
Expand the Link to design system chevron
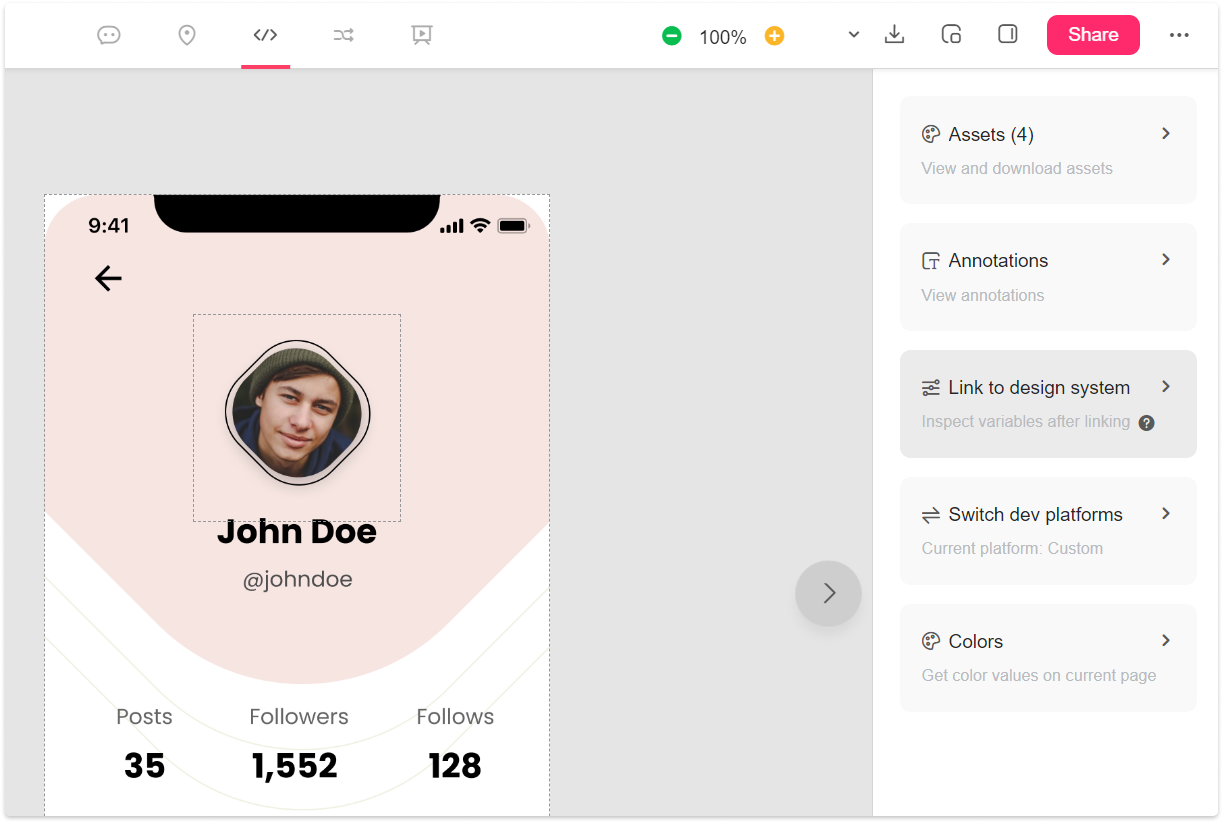point(1166,386)
